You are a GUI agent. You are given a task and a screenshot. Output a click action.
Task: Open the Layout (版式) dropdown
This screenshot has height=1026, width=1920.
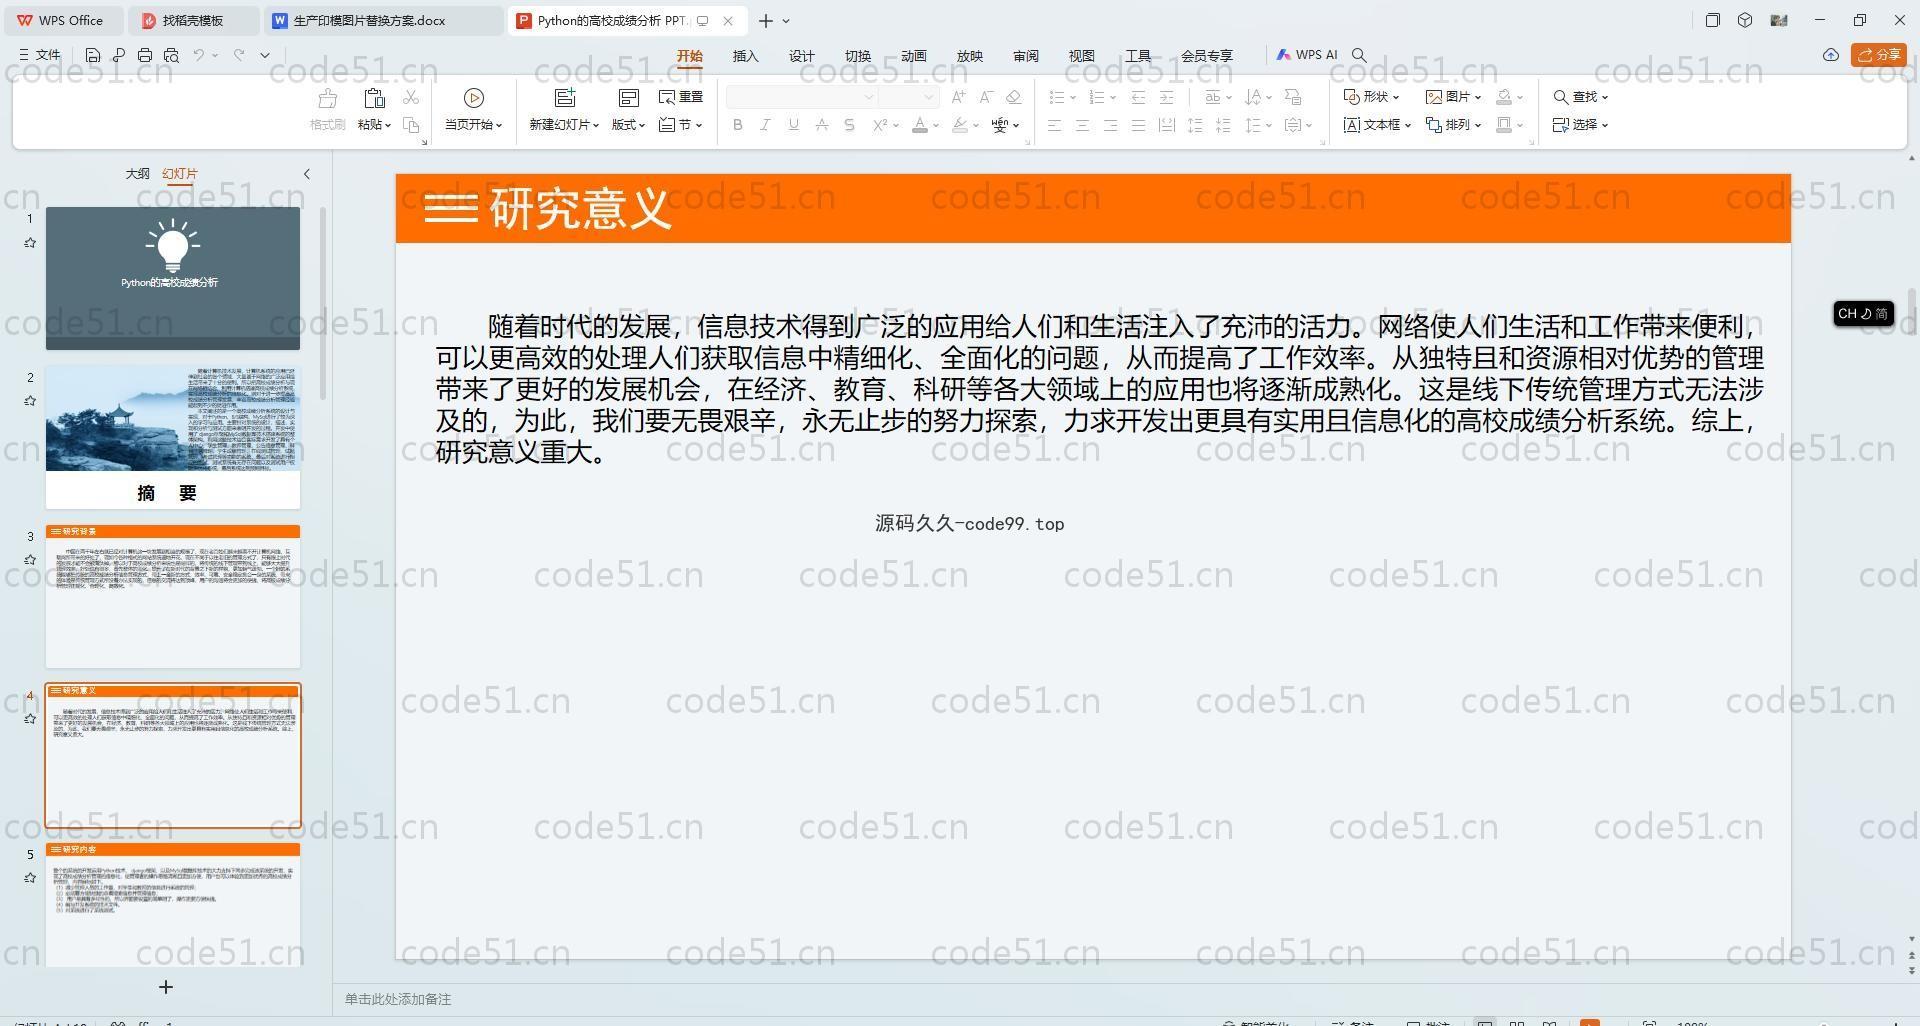628,125
